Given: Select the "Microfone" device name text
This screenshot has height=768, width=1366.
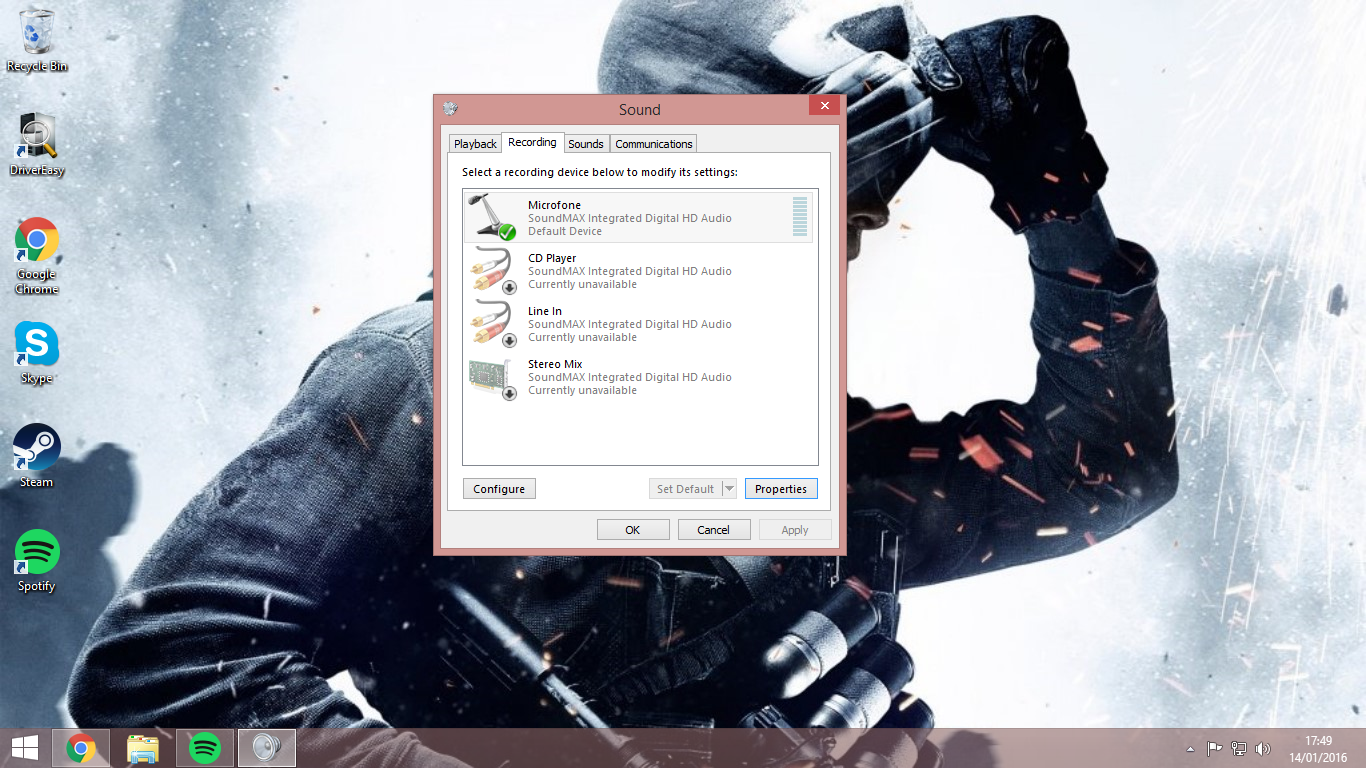Looking at the screenshot, I should point(554,205).
